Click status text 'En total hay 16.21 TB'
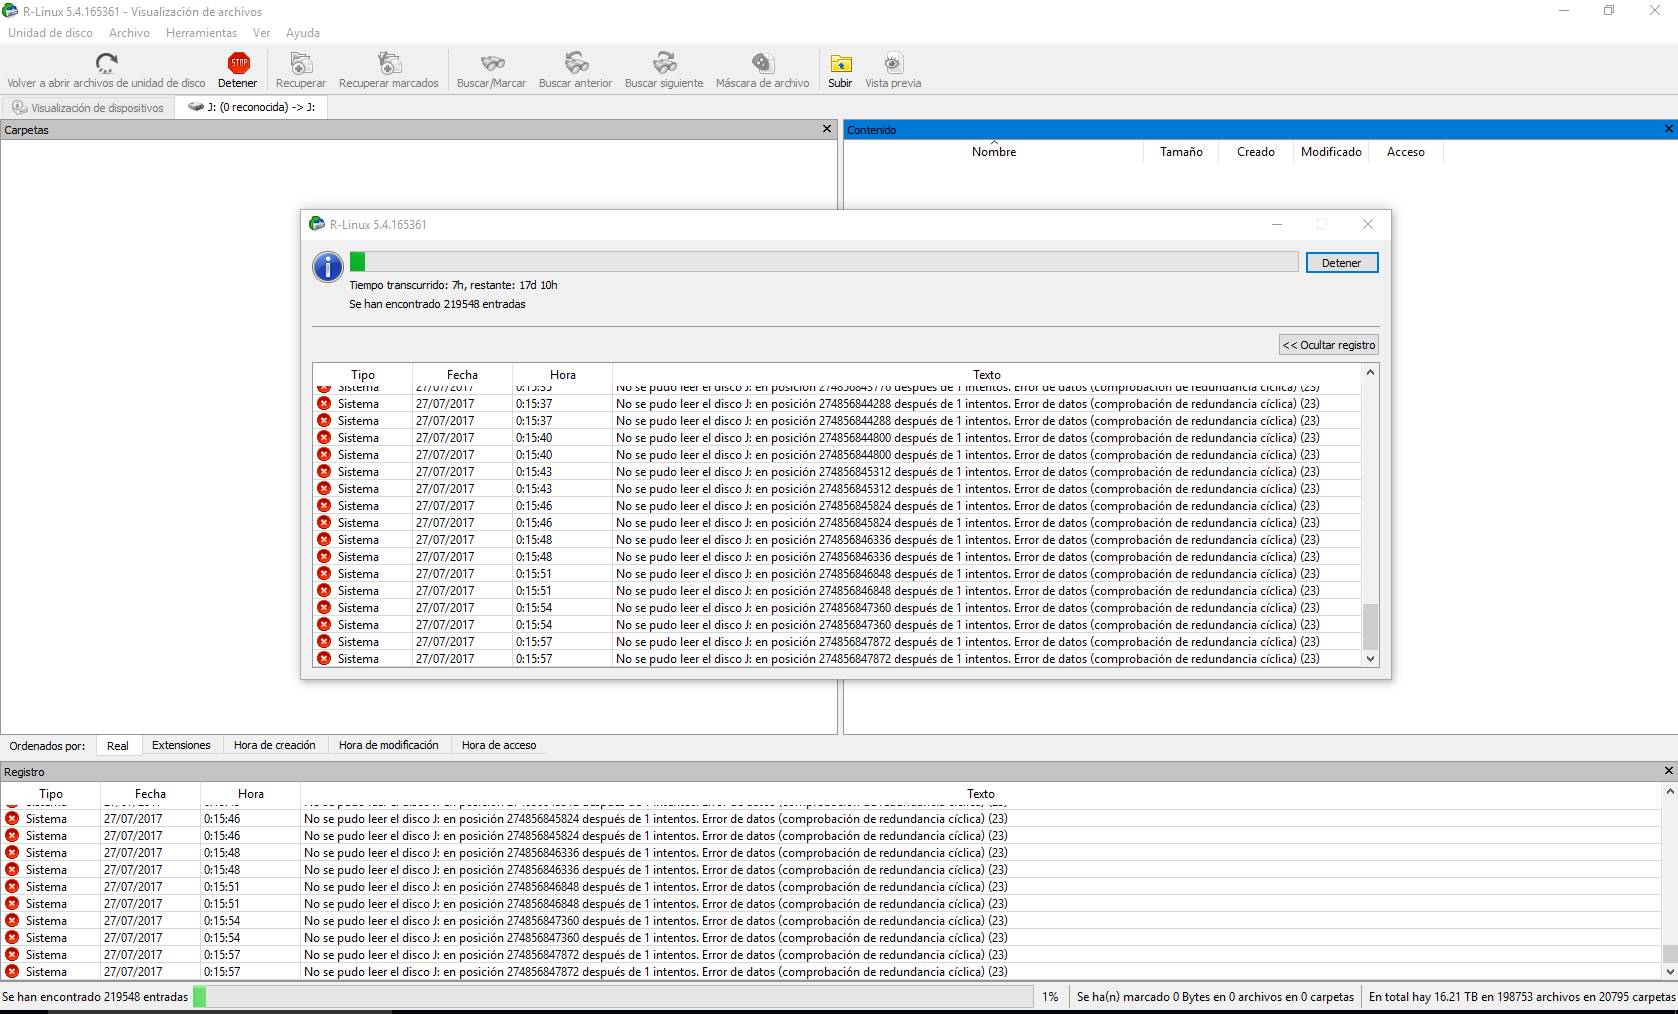The height and width of the screenshot is (1014, 1678). tap(1522, 997)
